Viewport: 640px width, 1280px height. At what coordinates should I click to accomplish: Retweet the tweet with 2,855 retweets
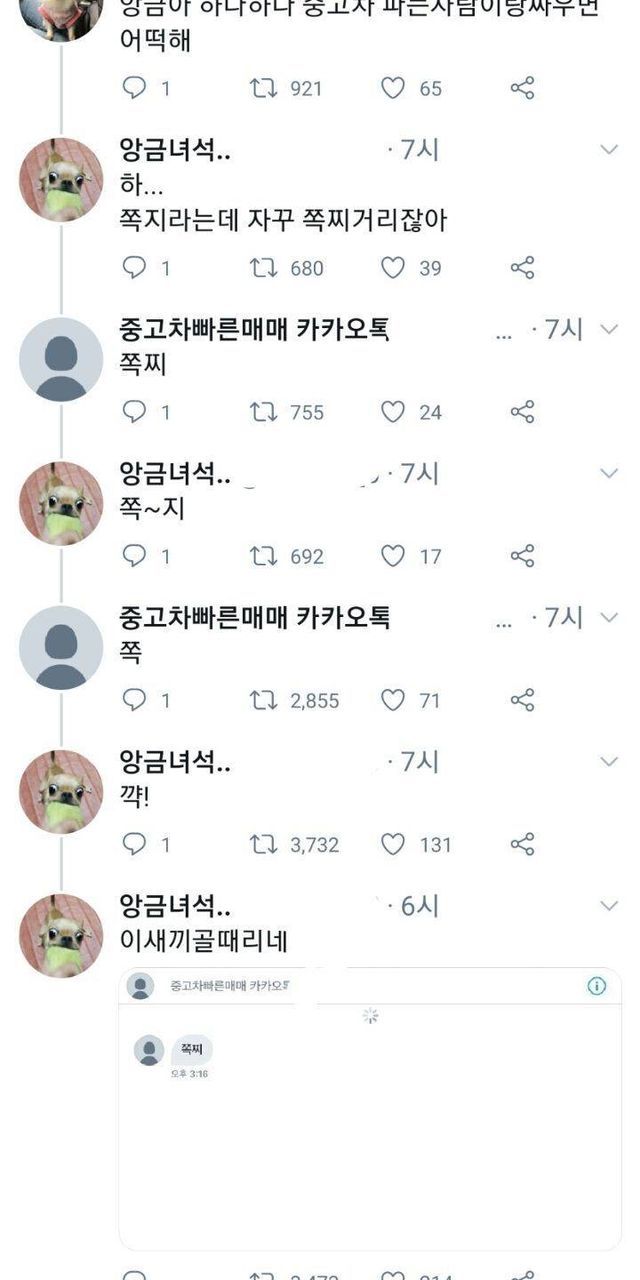262,700
